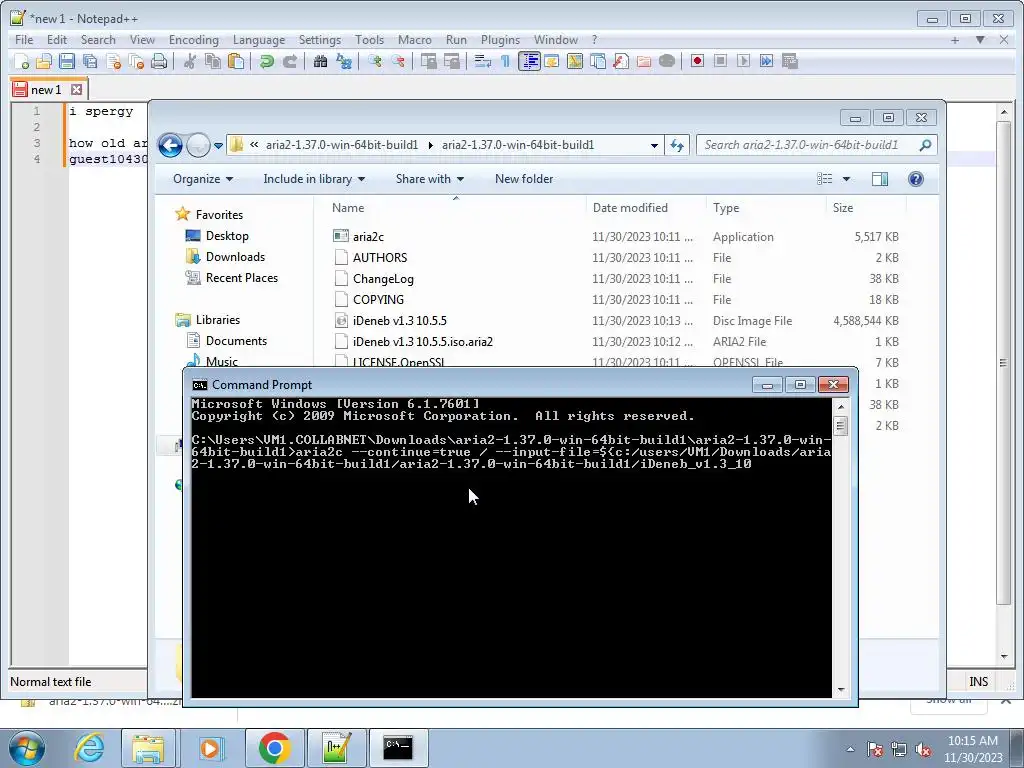Select the iDeneb v1.3 10.5.5.iso.aria2 file

pyautogui.click(x=423, y=342)
